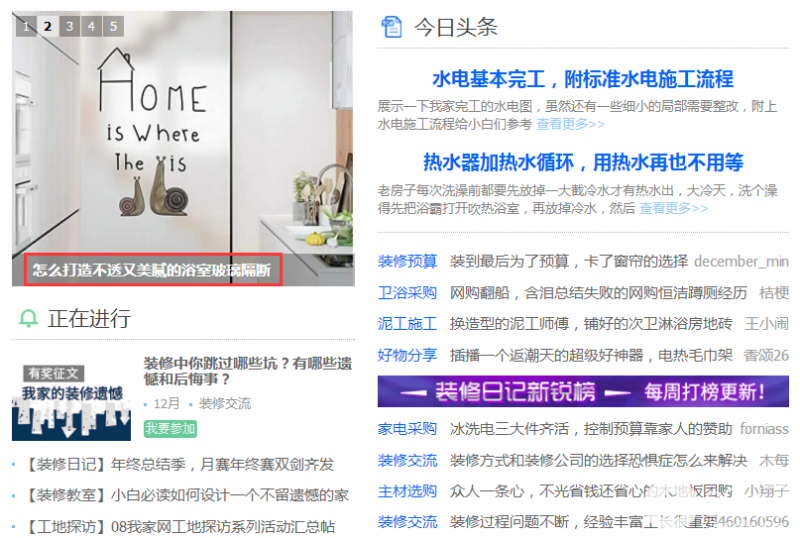Screen dimensions: 800x538
Task: Click the 今日头条 document icon
Action: [x=391, y=27]
